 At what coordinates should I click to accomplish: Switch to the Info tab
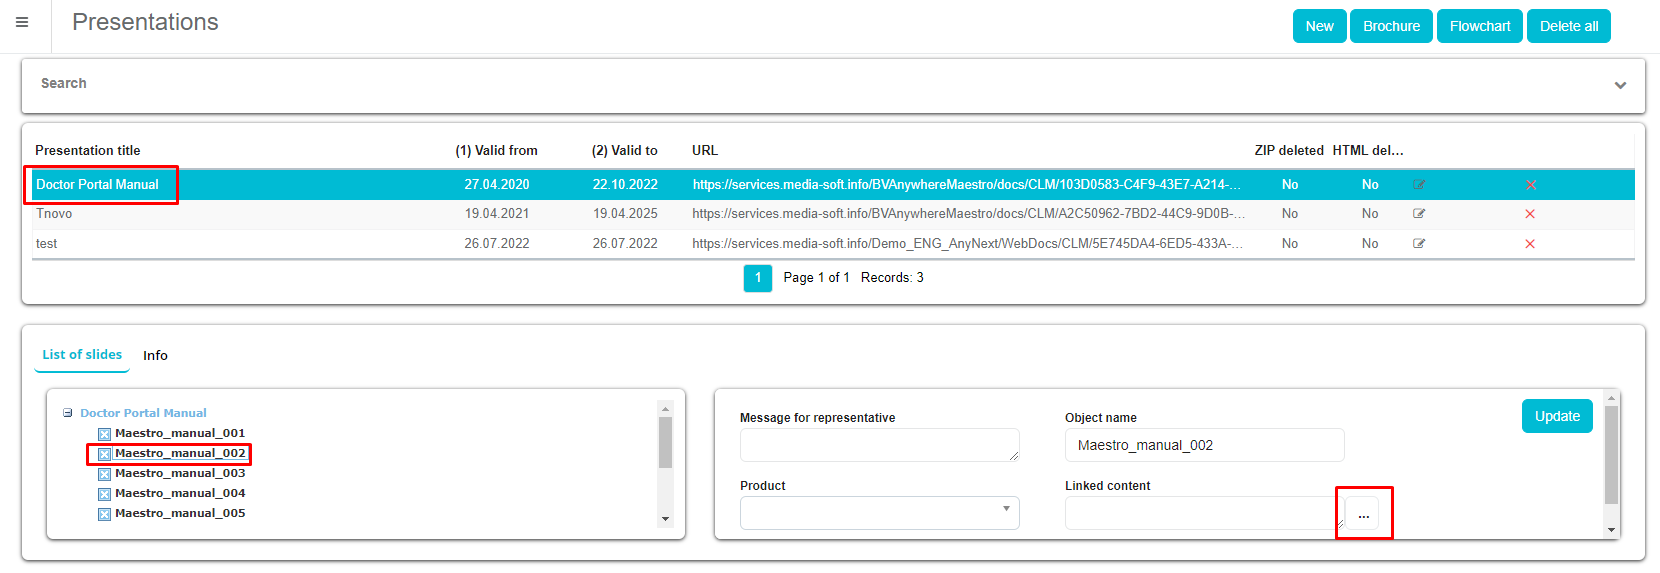click(155, 356)
